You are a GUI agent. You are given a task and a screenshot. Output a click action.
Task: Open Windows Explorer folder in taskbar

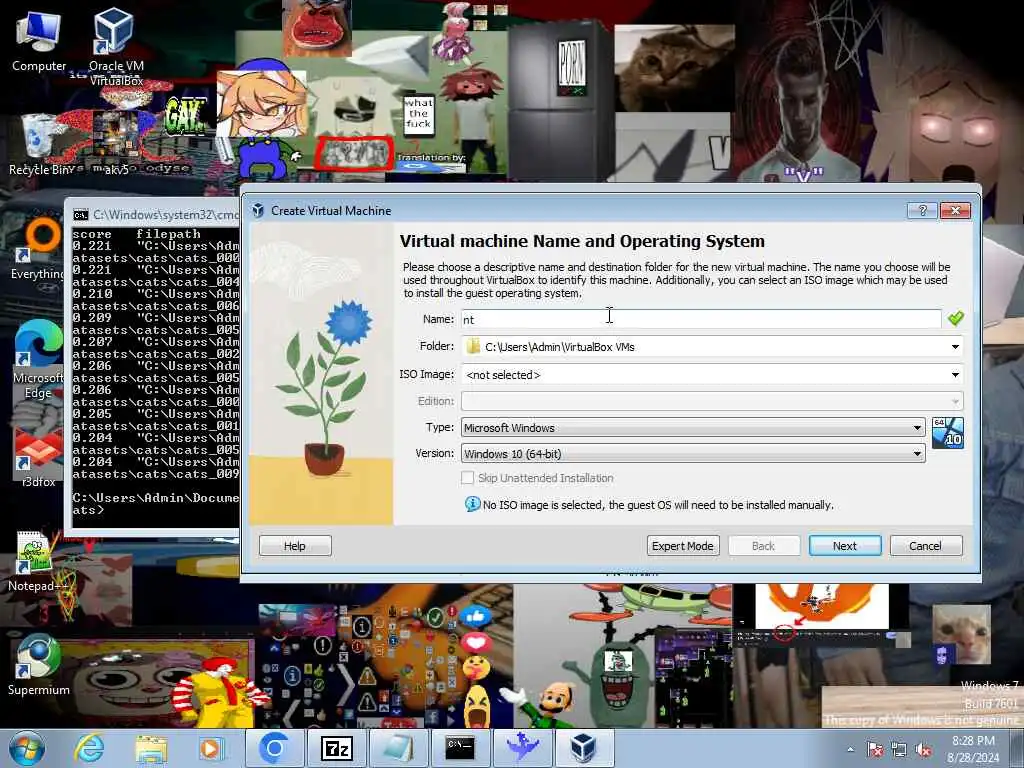(x=151, y=748)
